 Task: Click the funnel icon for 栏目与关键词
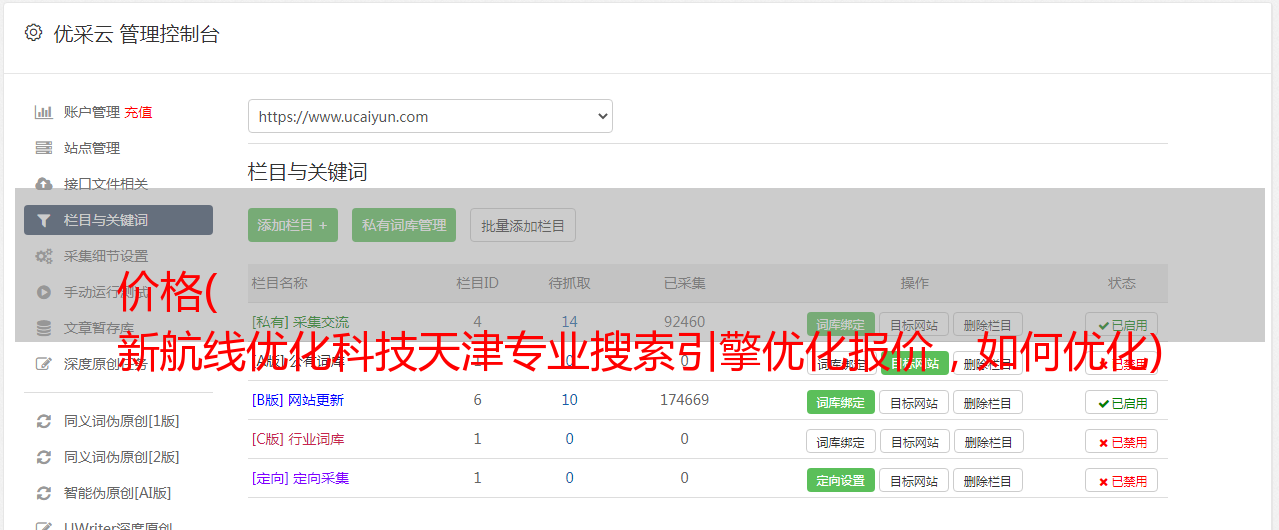(x=44, y=220)
